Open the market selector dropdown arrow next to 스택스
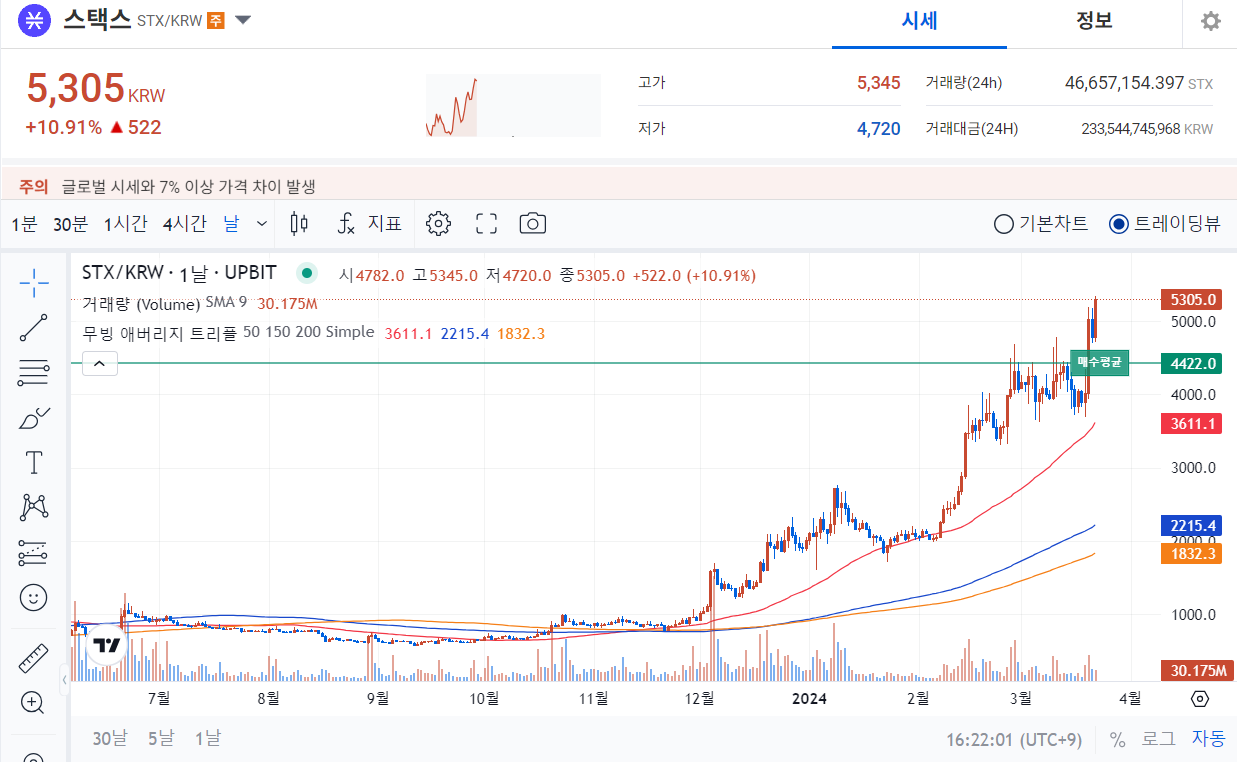 243,20
